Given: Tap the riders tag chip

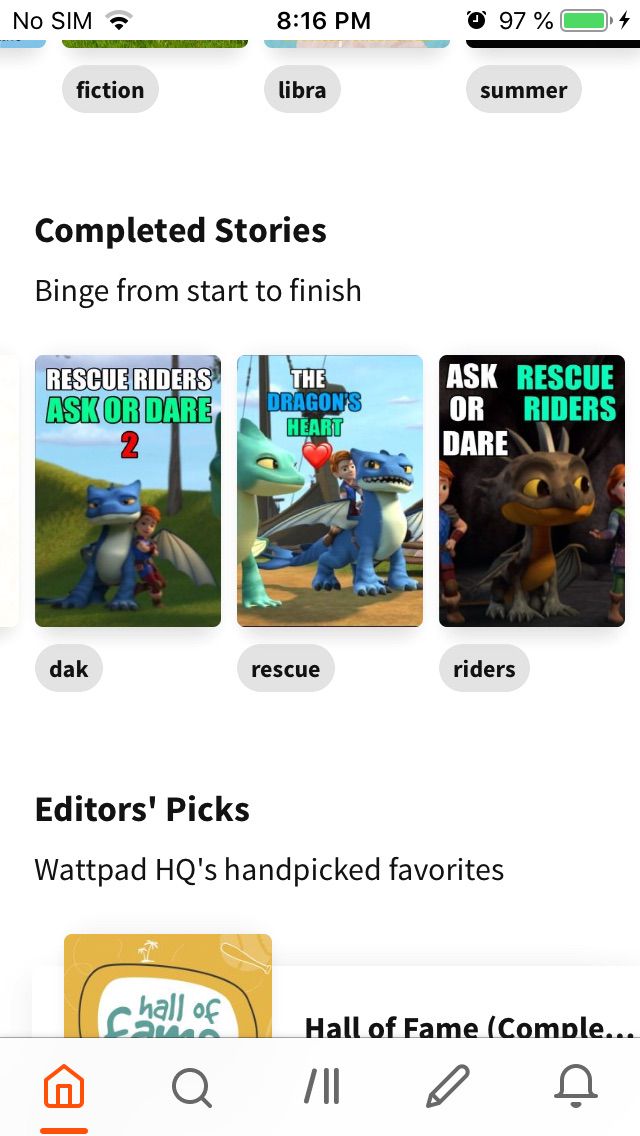Looking at the screenshot, I should (x=484, y=668).
